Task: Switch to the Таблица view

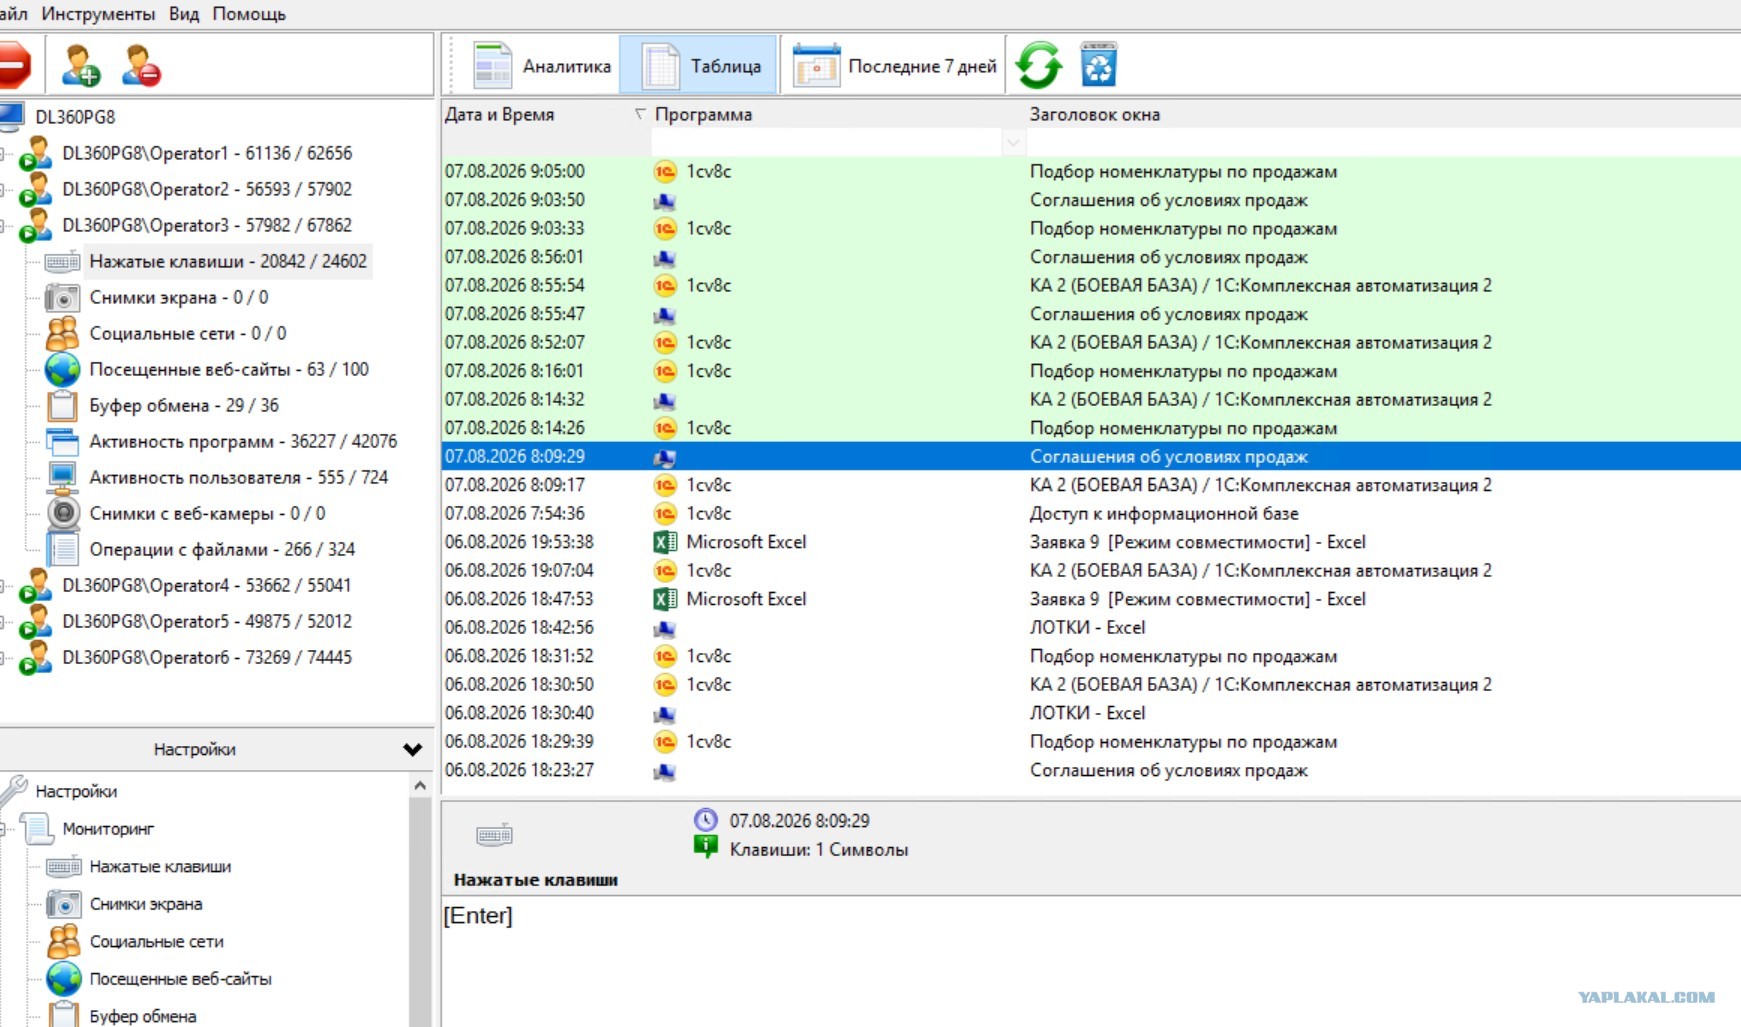Action: (700, 66)
